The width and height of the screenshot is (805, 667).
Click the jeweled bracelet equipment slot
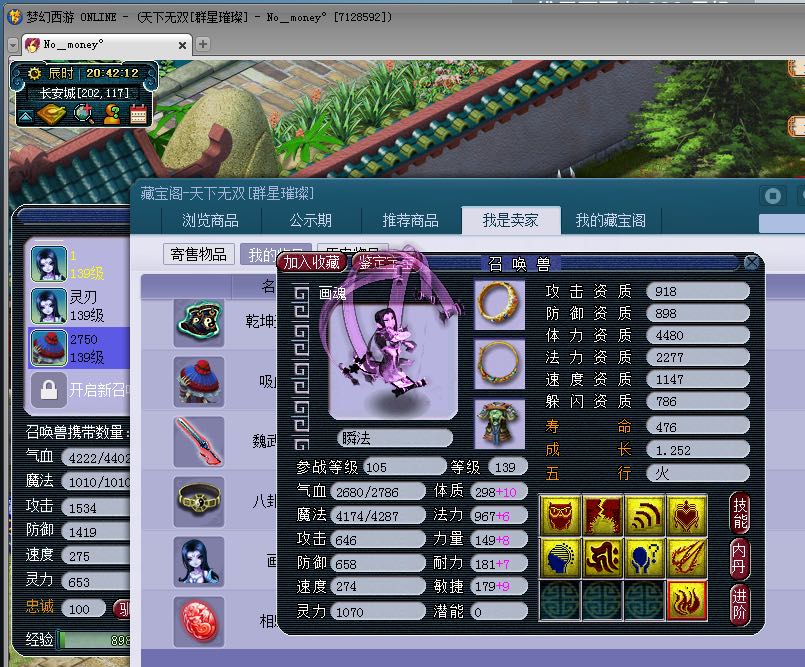point(499,364)
